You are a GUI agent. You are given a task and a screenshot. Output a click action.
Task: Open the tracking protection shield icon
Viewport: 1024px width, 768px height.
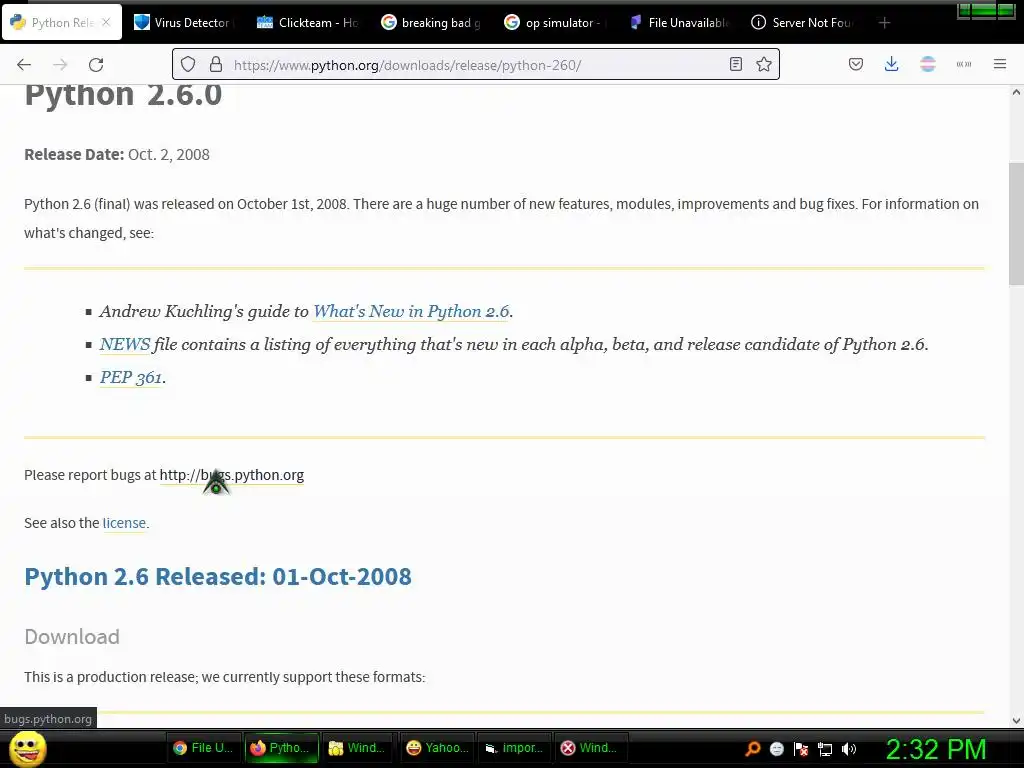pyautogui.click(x=188, y=64)
